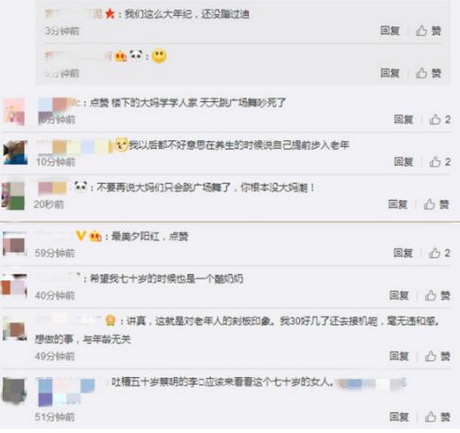Like the top nested reply from 3分钟前

pyautogui.click(x=428, y=31)
